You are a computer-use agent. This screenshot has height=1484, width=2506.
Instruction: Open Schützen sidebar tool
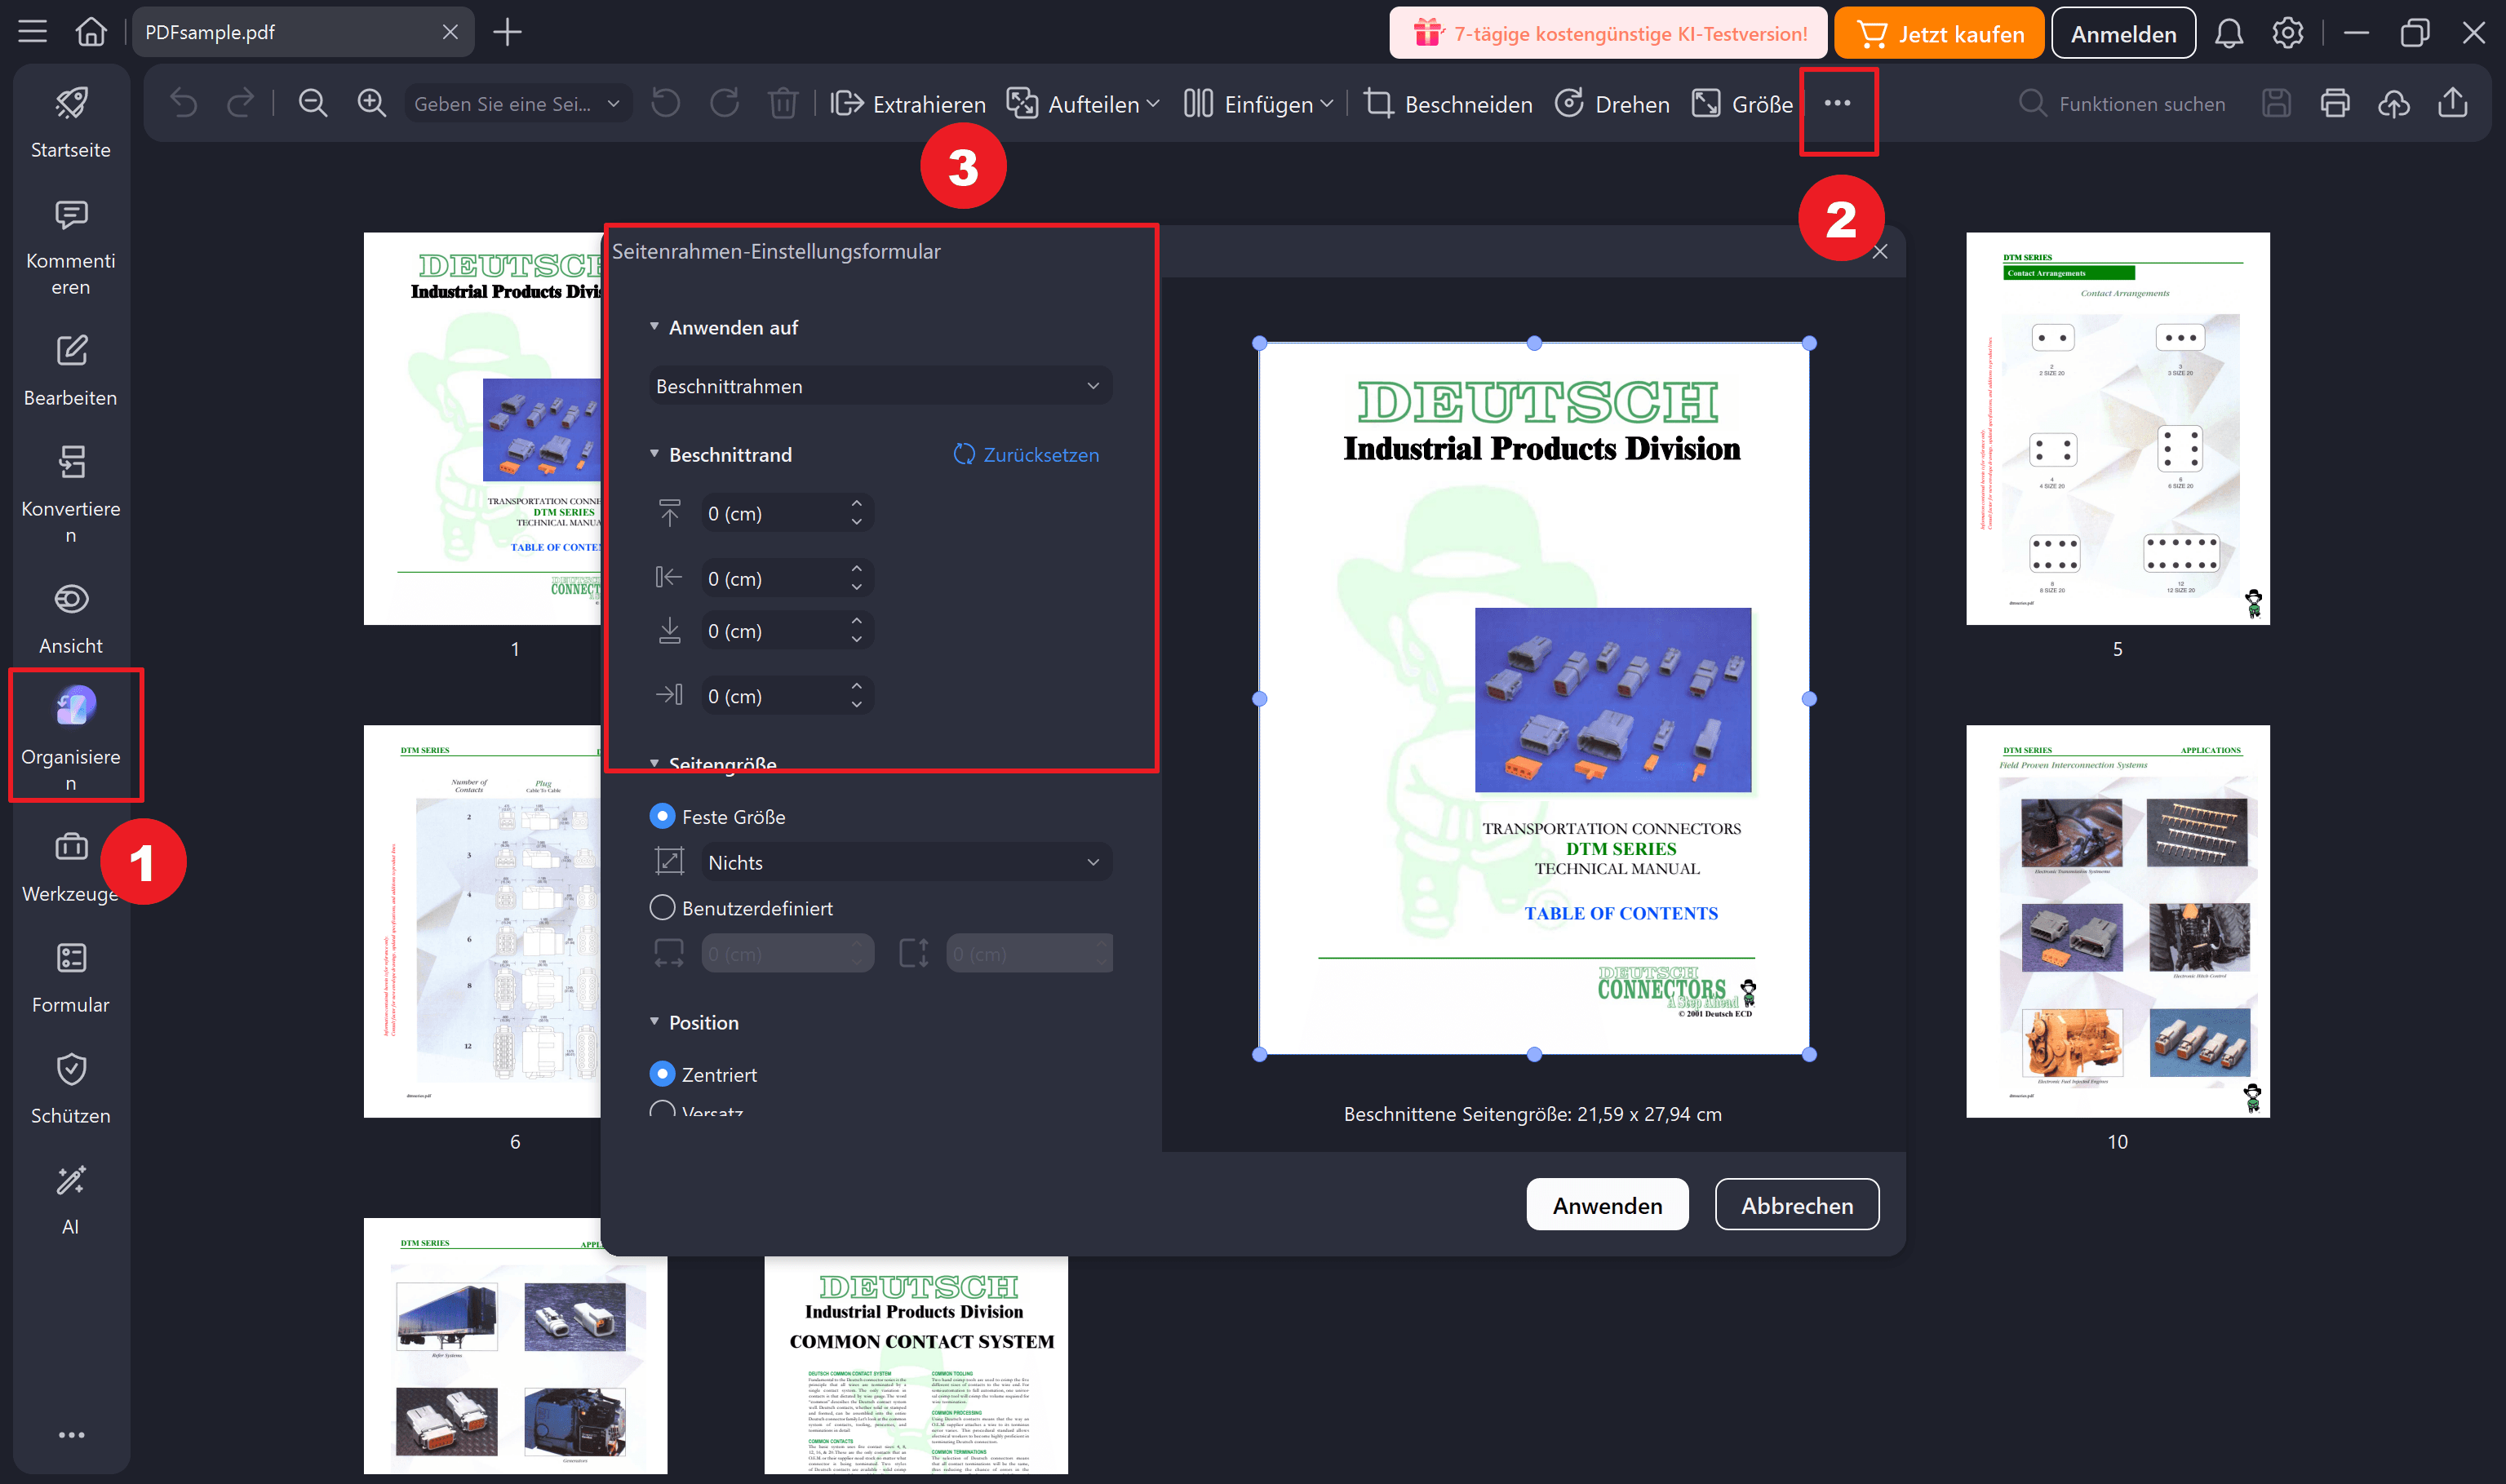coord(71,1088)
